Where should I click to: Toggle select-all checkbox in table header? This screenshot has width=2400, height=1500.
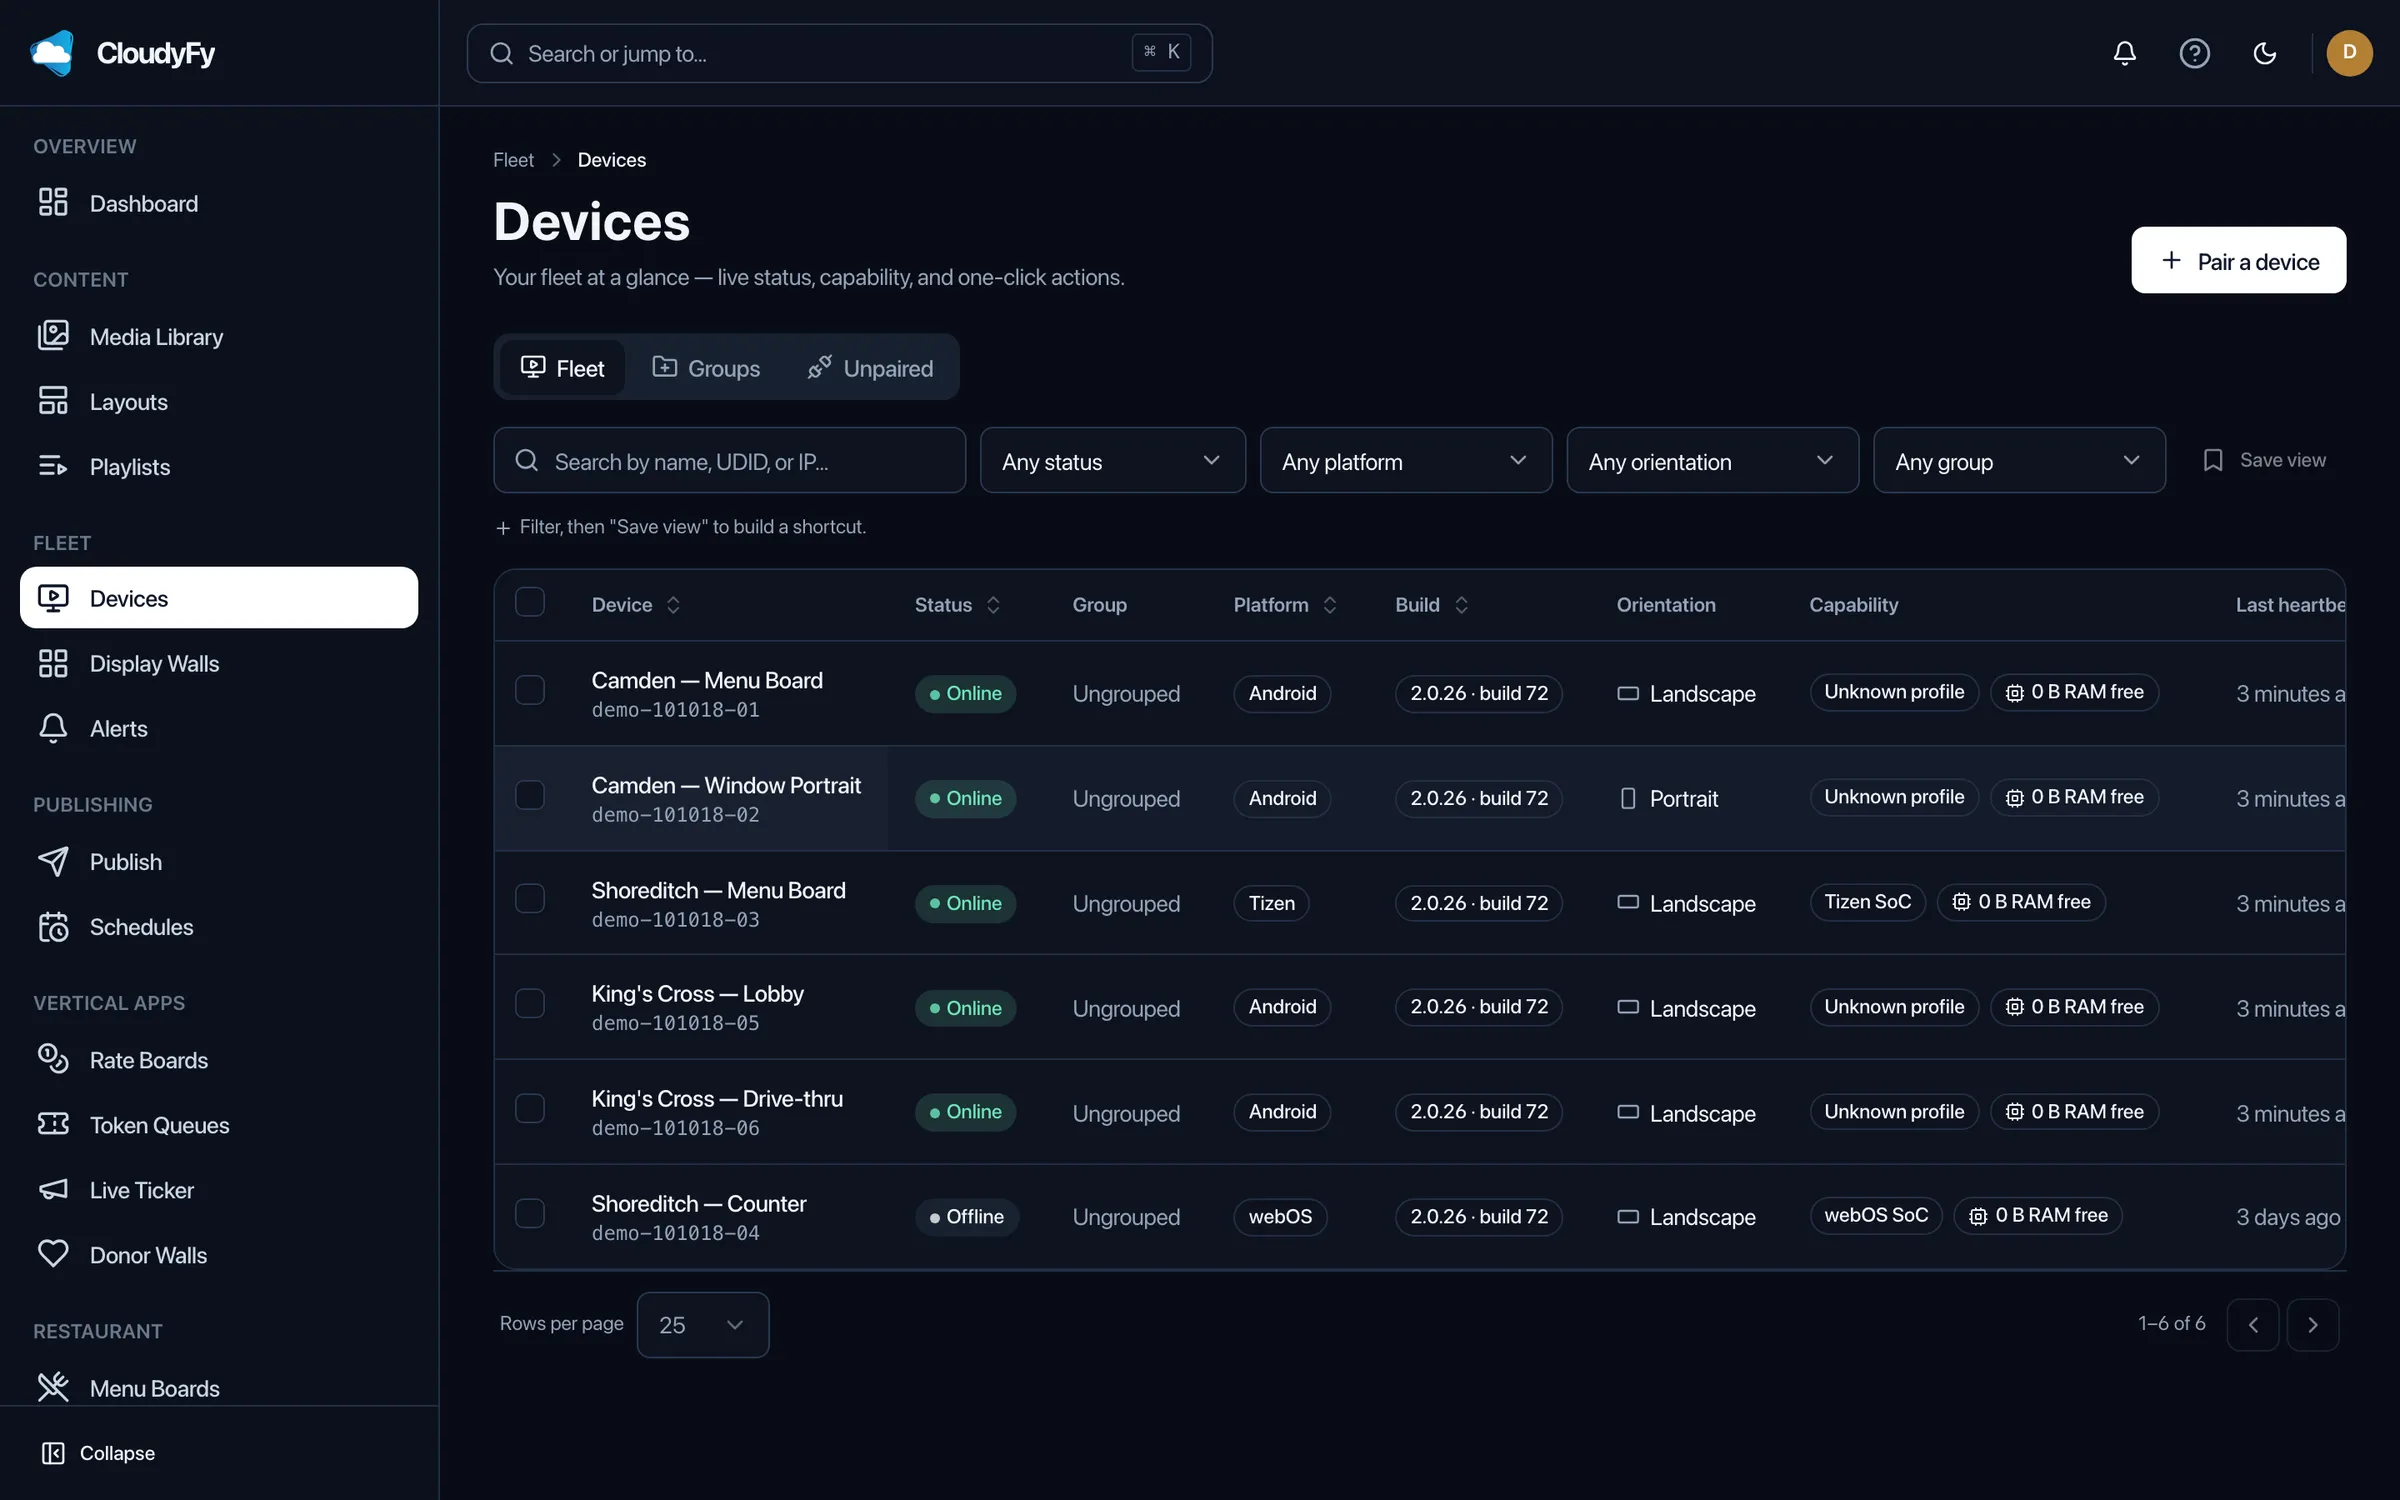coord(529,602)
